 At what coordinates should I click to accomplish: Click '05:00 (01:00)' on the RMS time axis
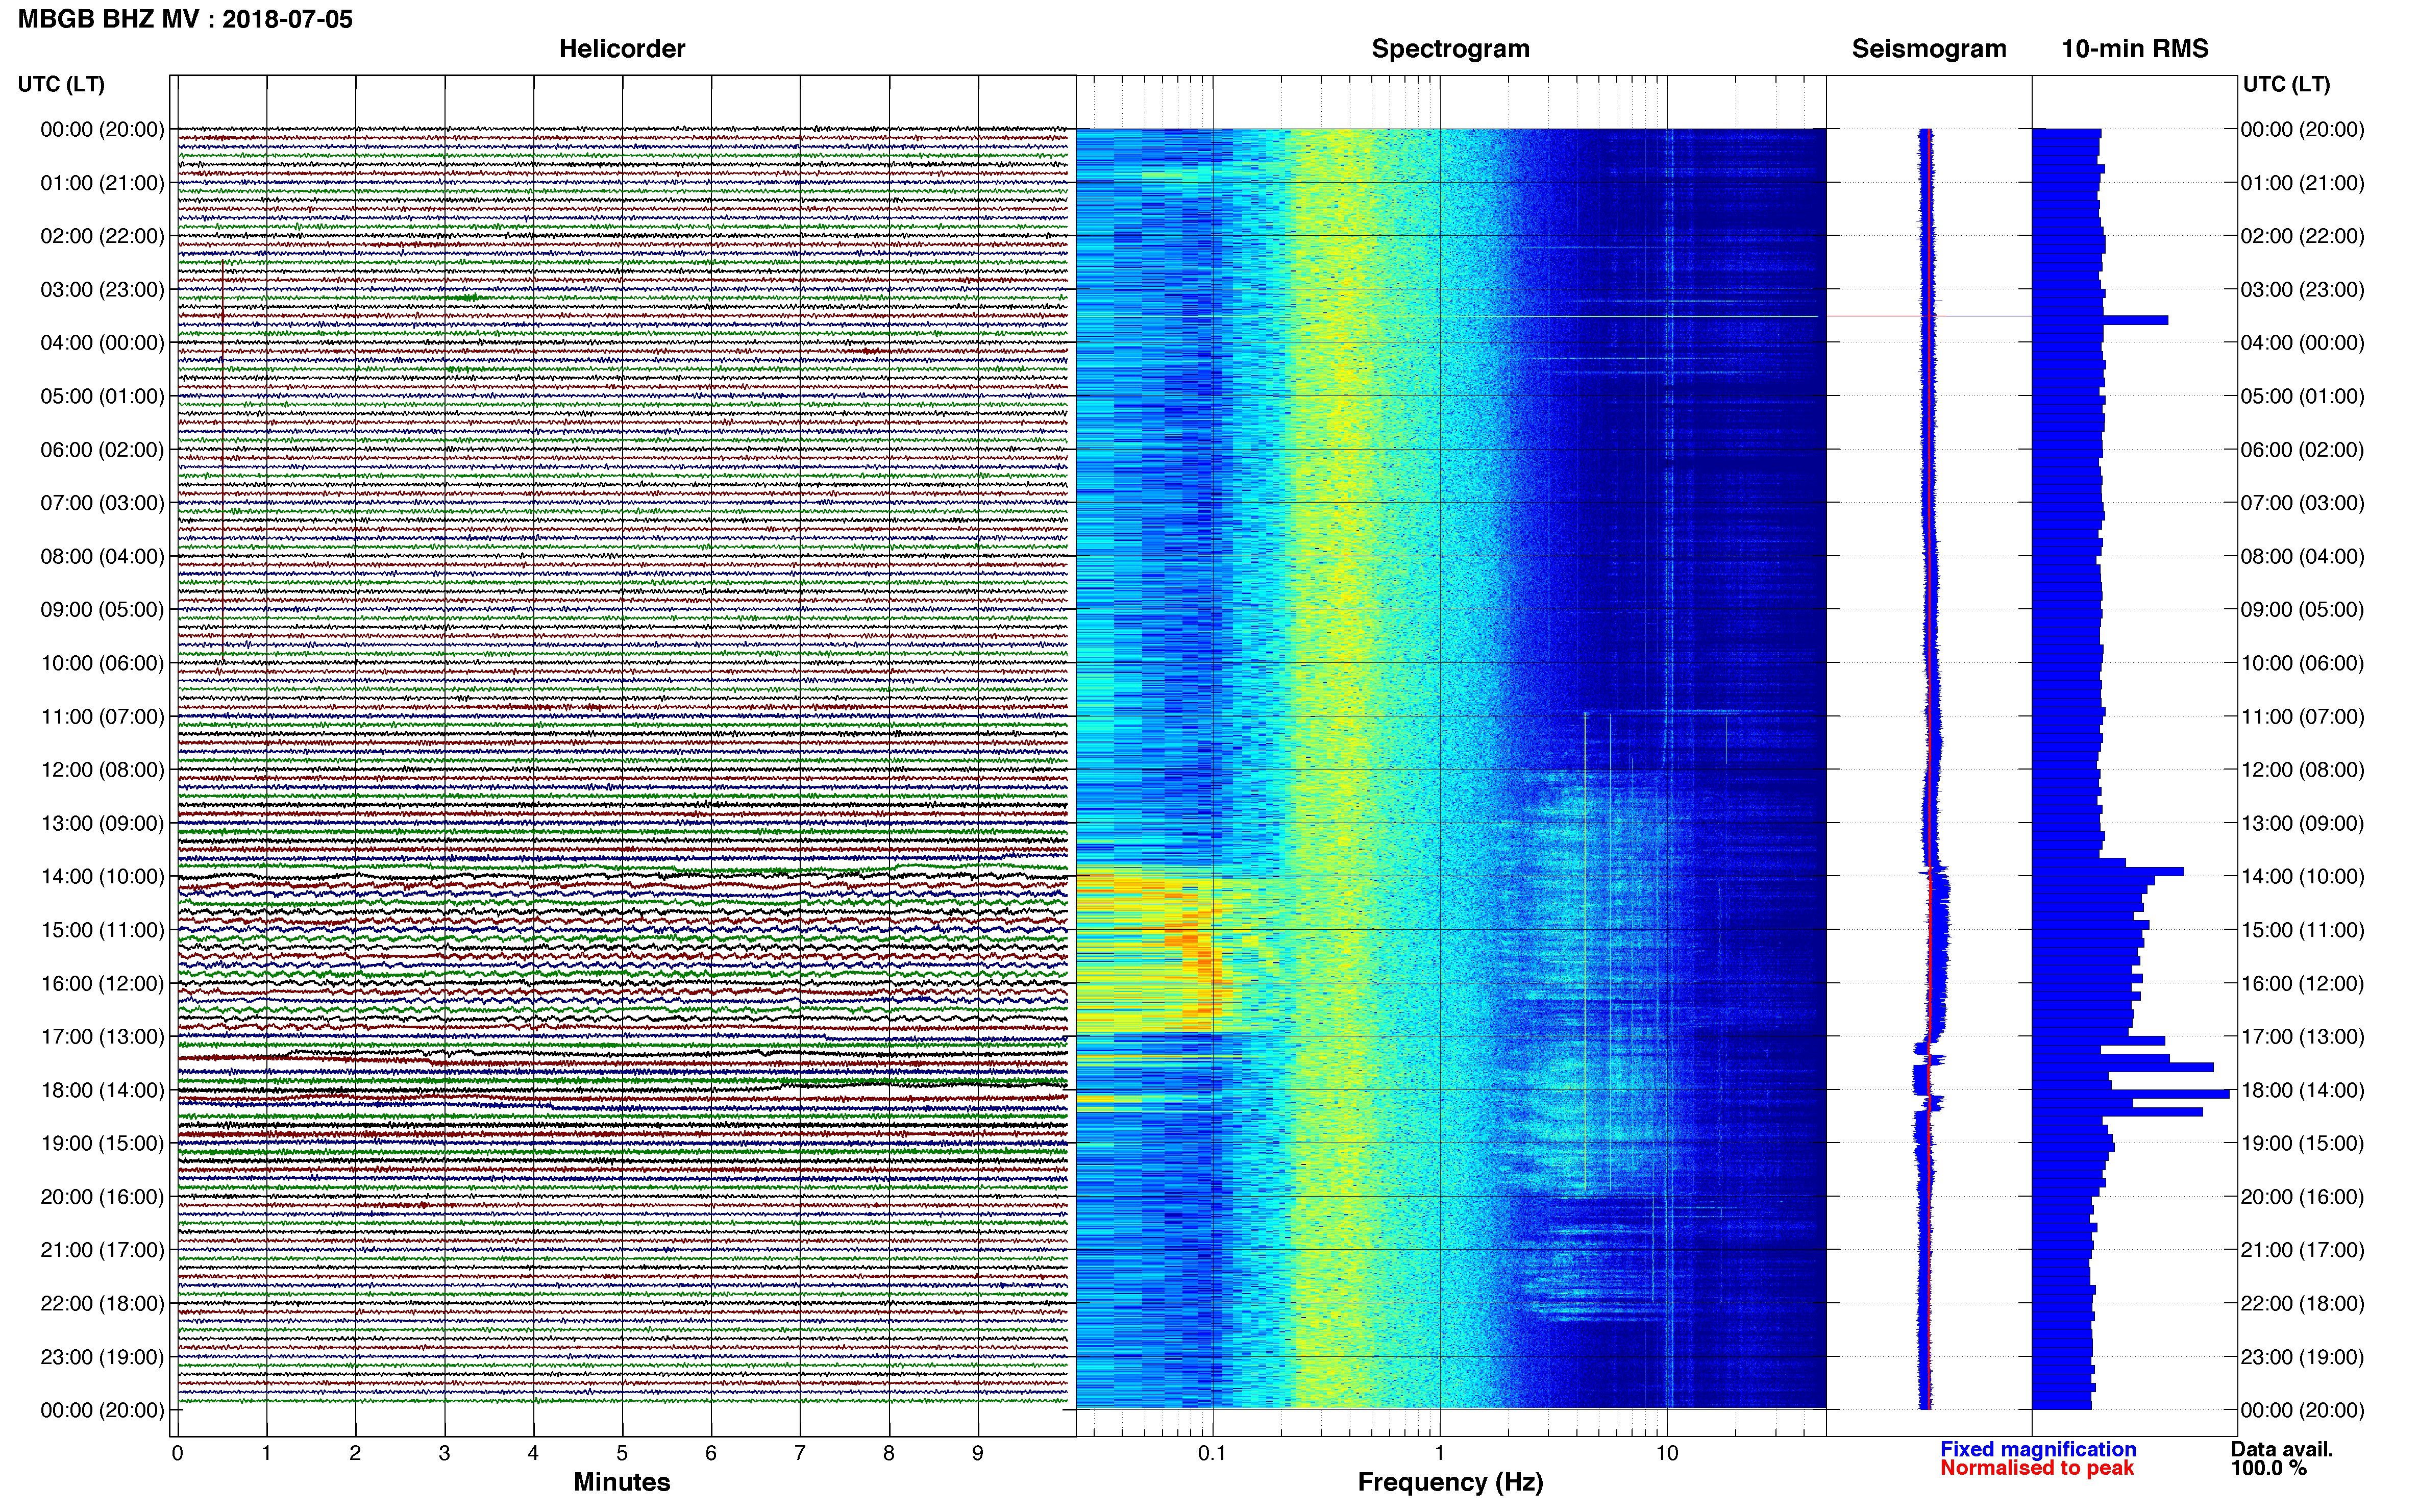2302,396
